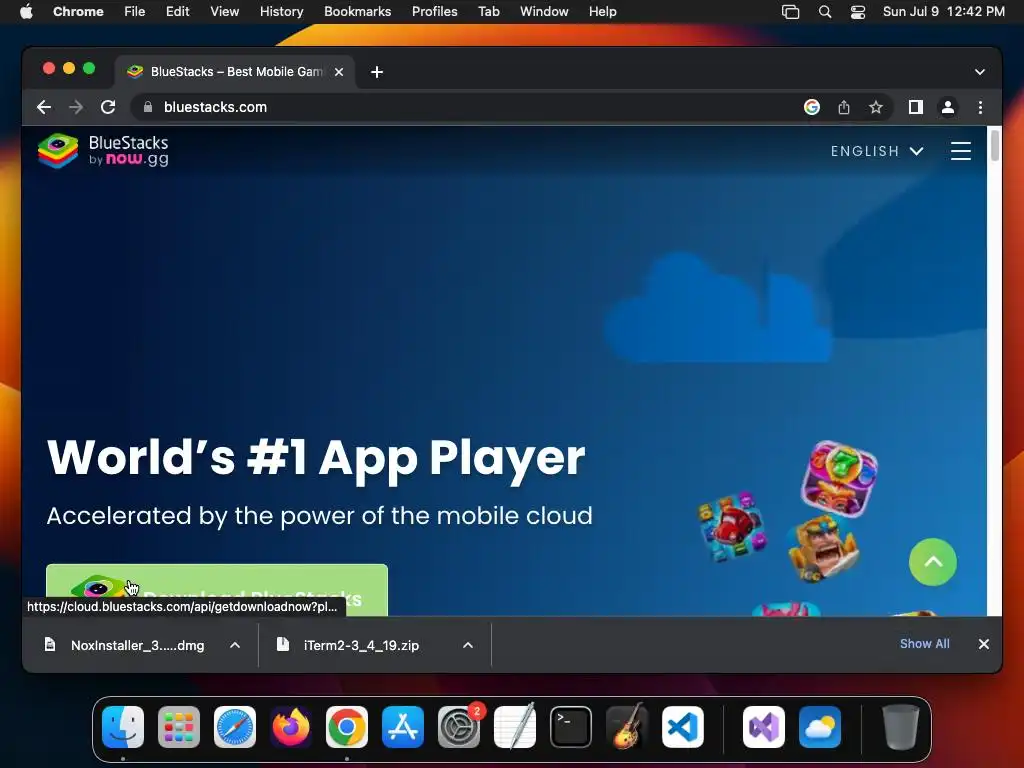Open the View menu
1024x768 pixels.
click(224, 12)
